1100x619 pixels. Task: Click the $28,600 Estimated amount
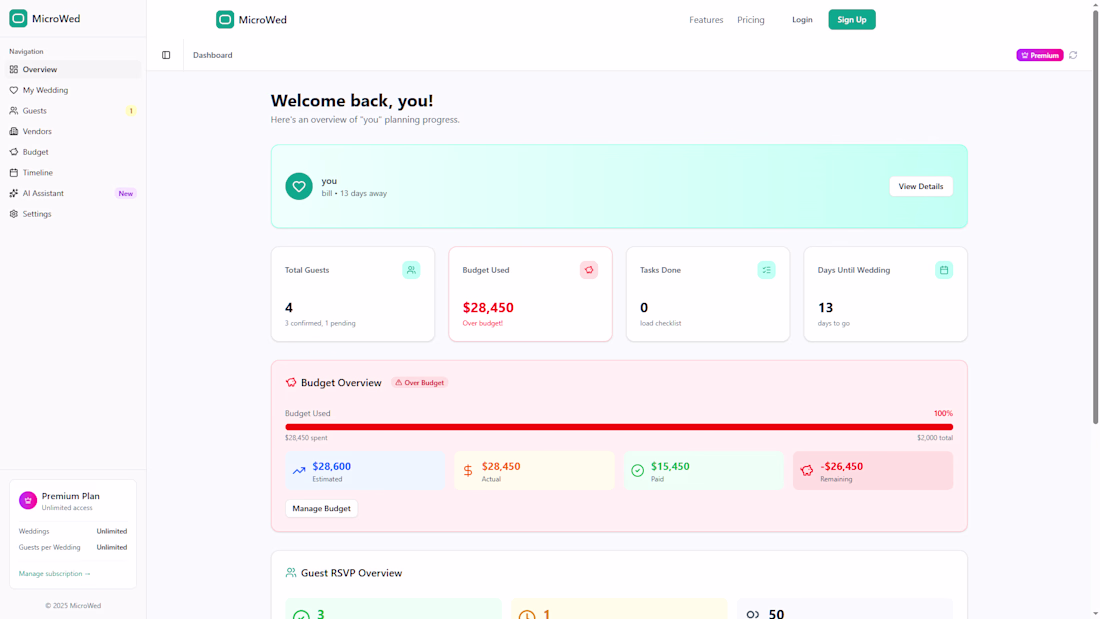331,466
